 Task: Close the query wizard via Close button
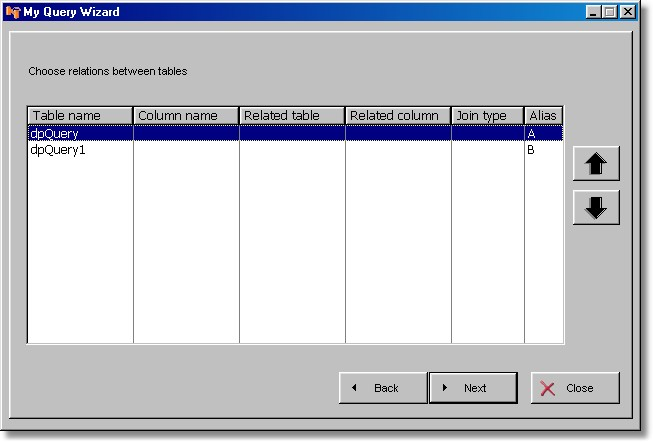click(575, 388)
